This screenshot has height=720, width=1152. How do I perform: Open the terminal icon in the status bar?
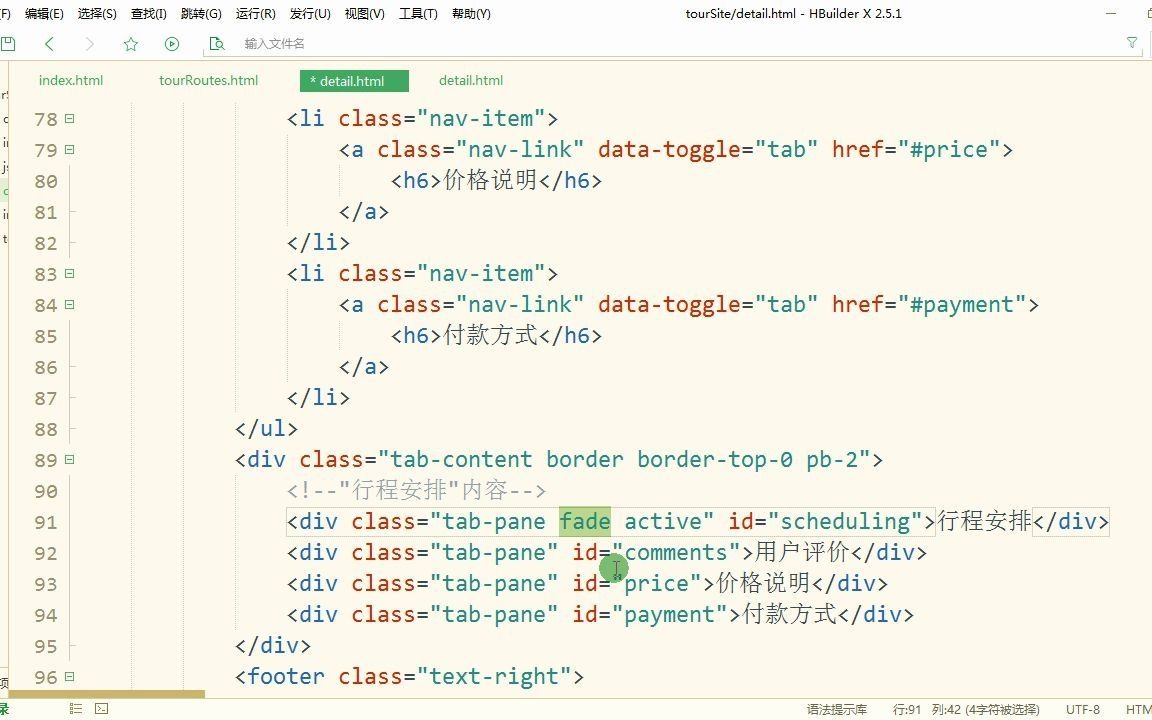(x=101, y=708)
